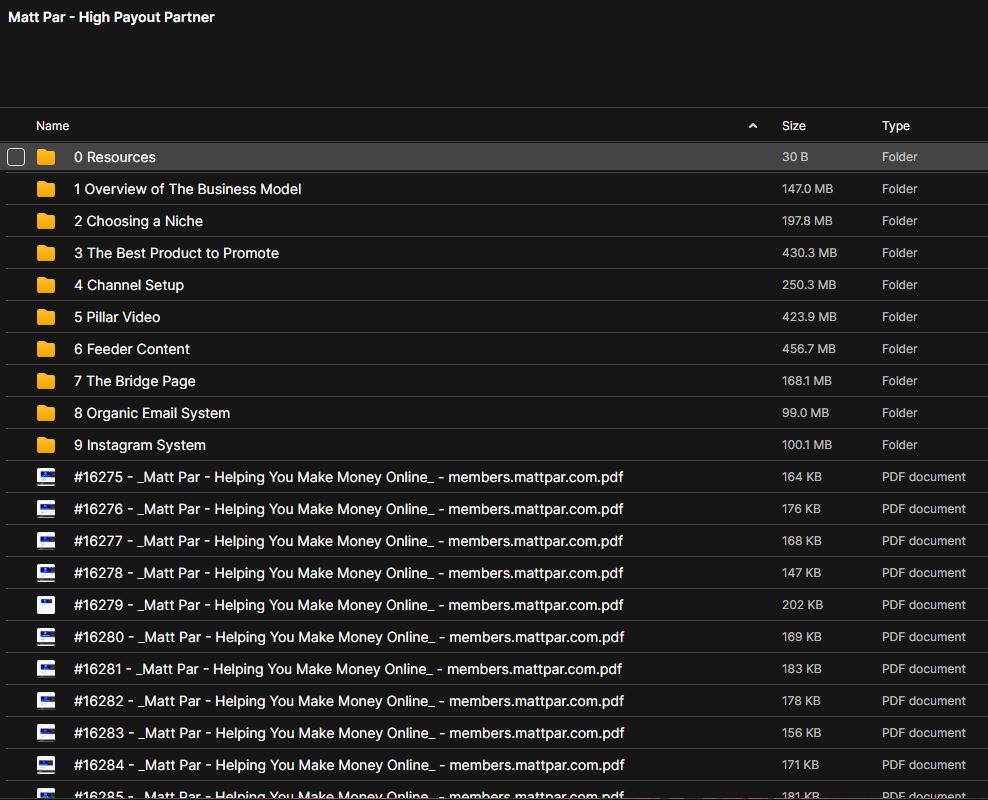The image size is (988, 800).
Task: Toggle the sort arrow in Name column
Action: pyautogui.click(x=752, y=126)
